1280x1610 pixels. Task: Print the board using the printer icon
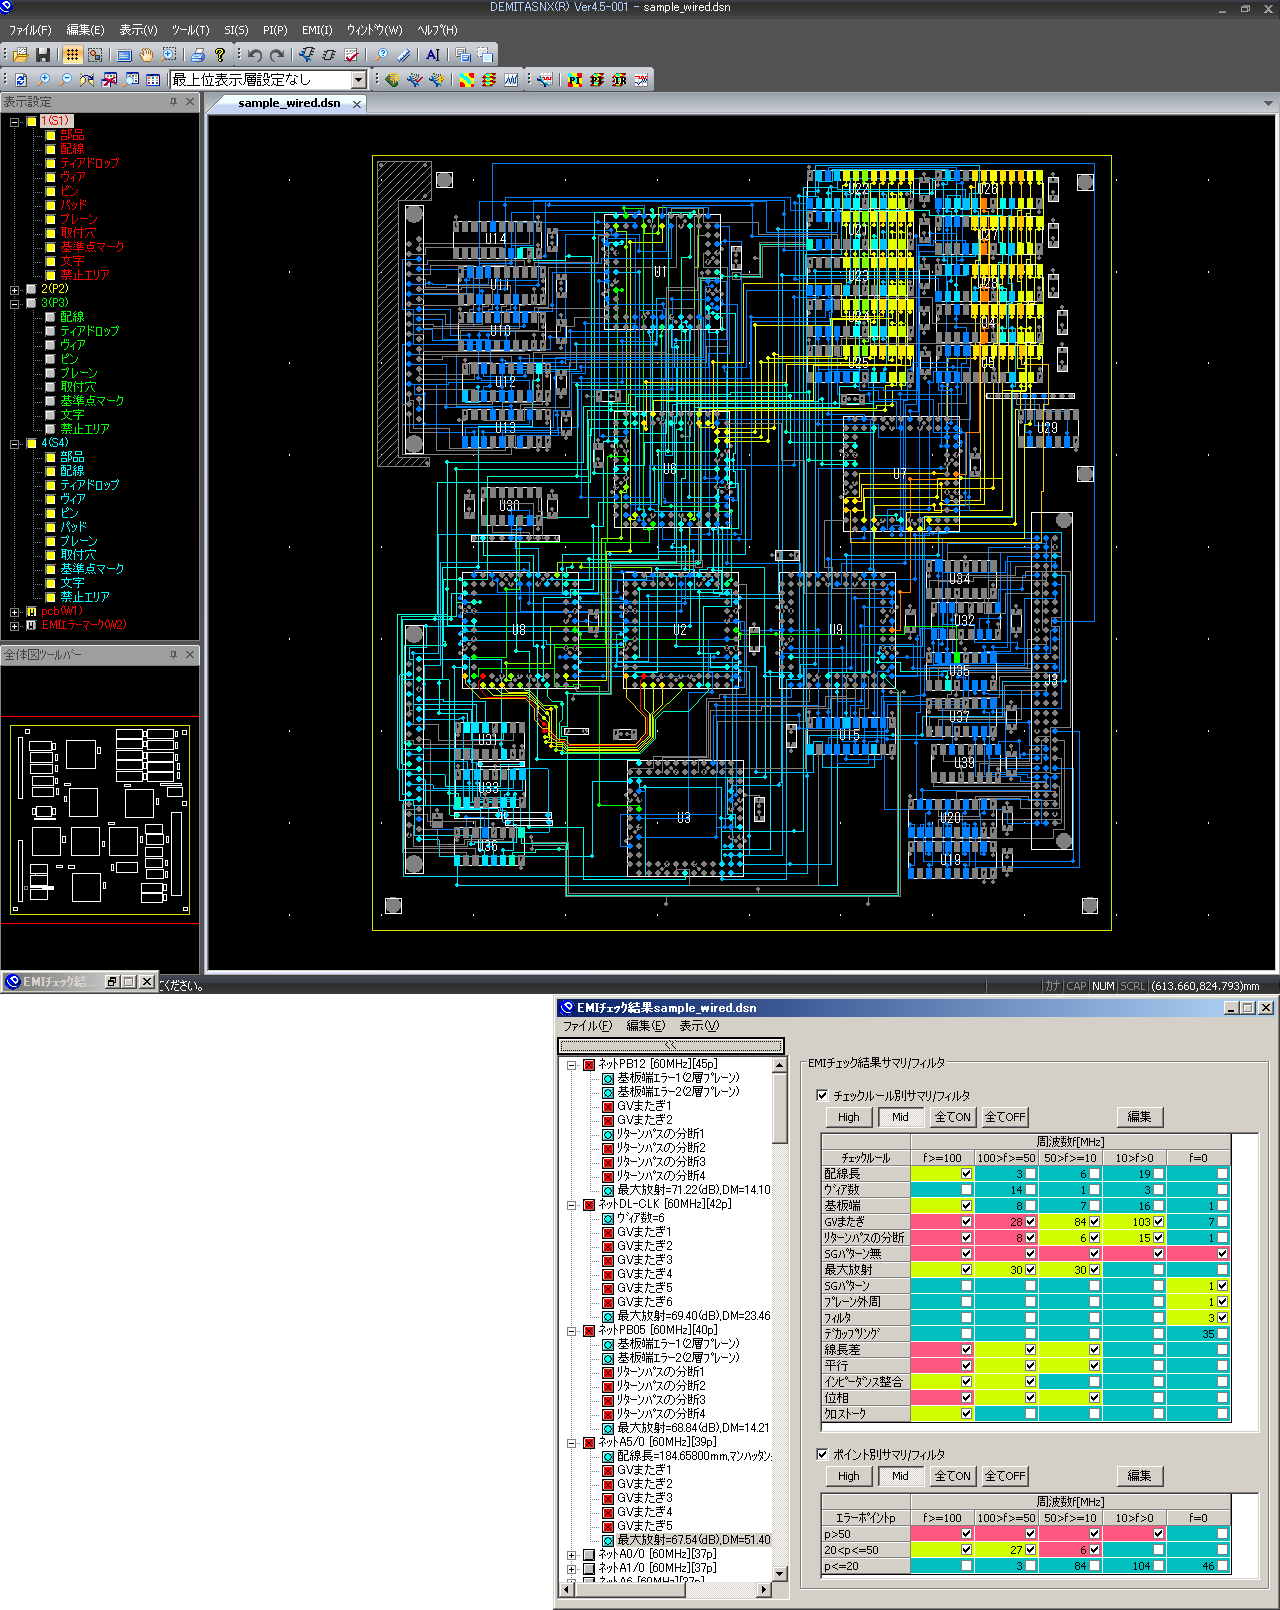pyautogui.click(x=198, y=55)
